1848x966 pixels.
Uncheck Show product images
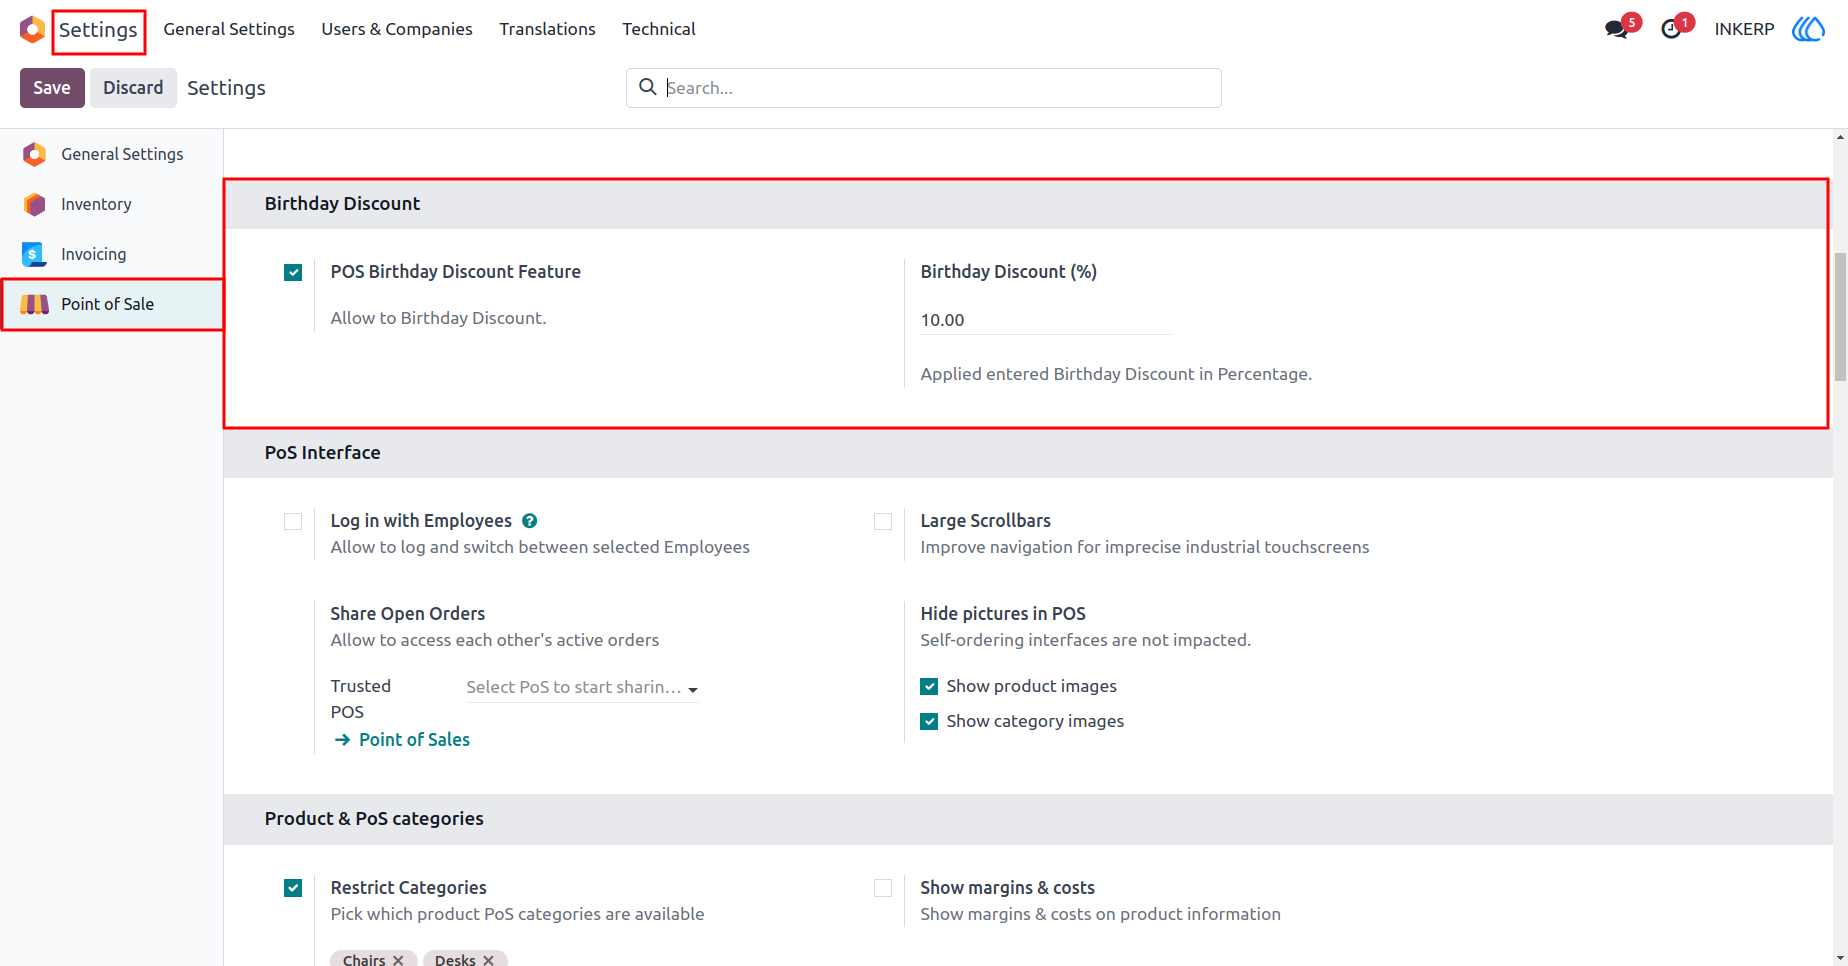929,686
